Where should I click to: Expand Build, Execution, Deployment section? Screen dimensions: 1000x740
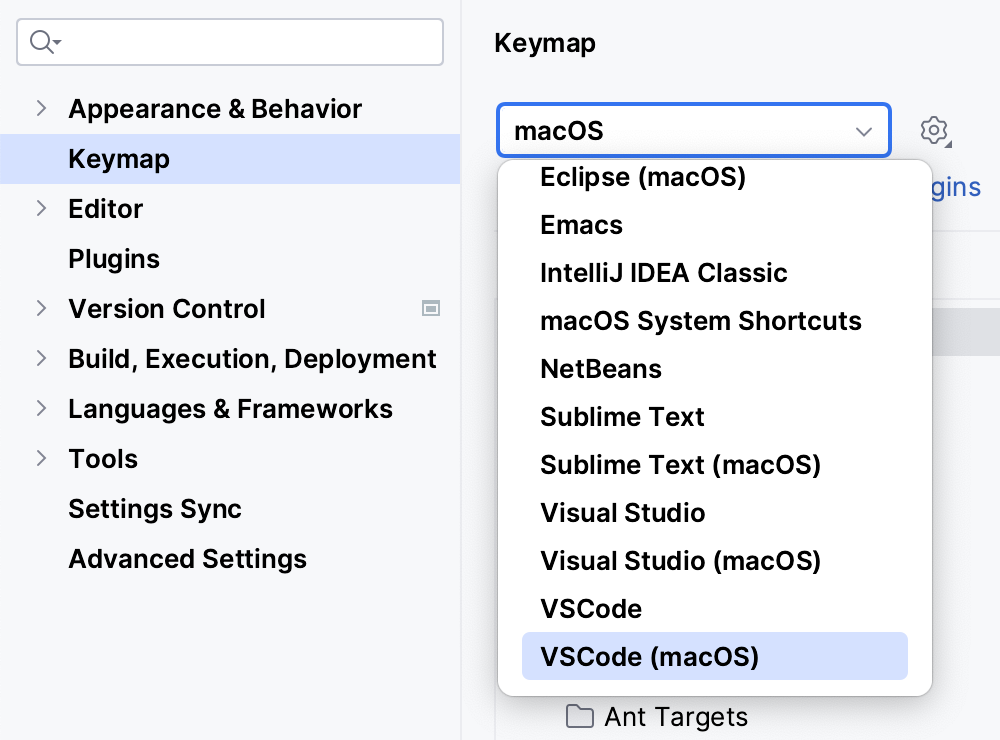(x=41, y=359)
